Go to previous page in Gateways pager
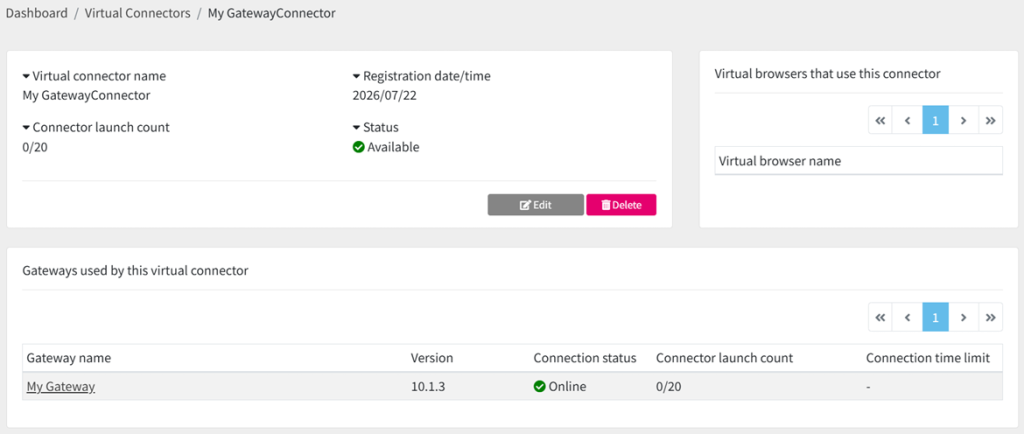The width and height of the screenshot is (1024, 434). click(908, 318)
